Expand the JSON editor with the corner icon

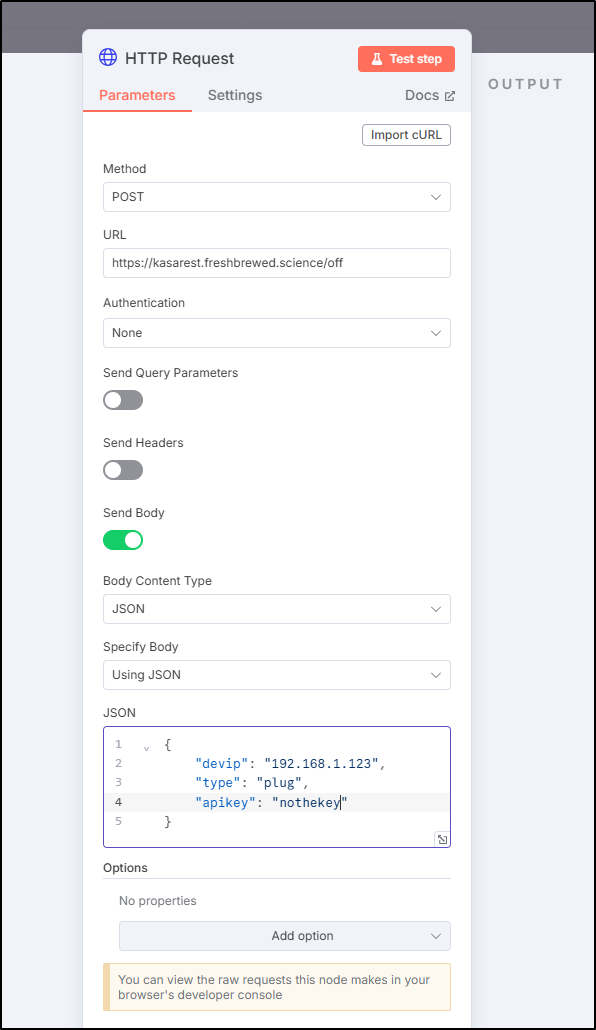(442, 839)
